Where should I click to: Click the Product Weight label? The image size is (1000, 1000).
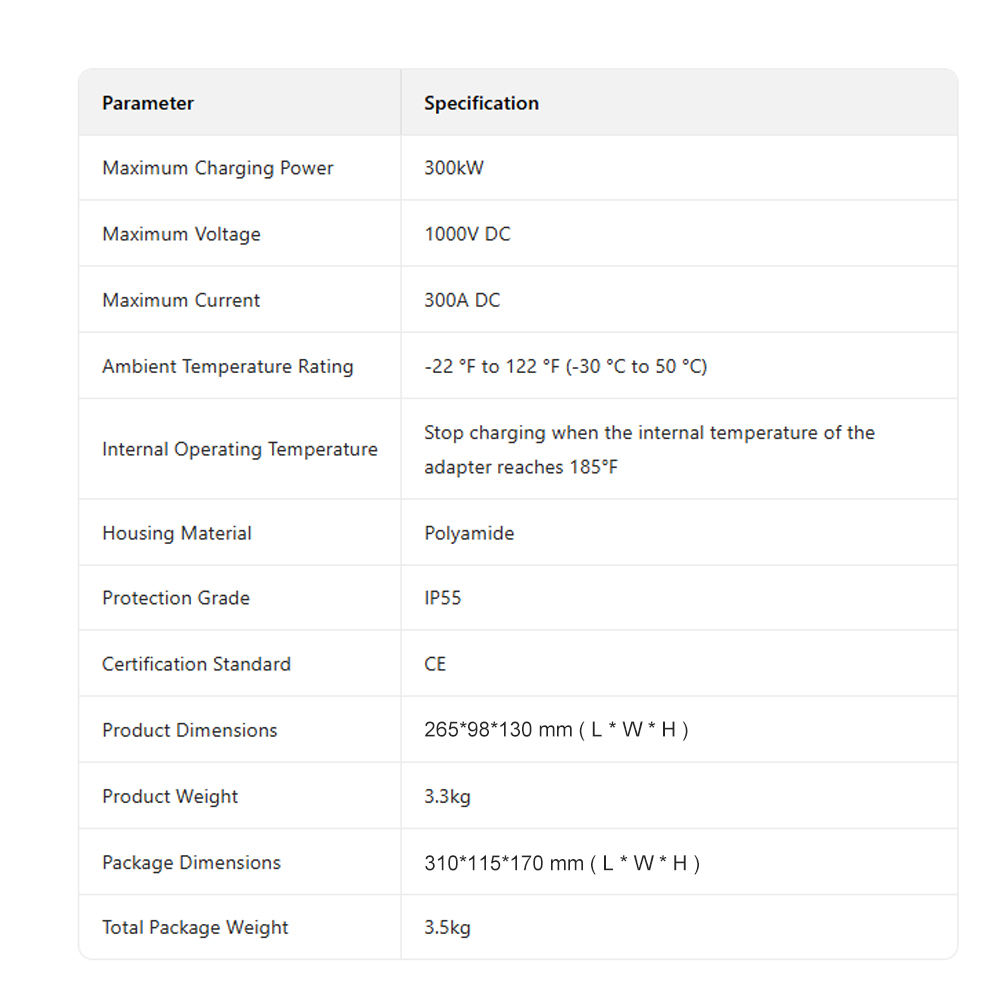tap(170, 796)
